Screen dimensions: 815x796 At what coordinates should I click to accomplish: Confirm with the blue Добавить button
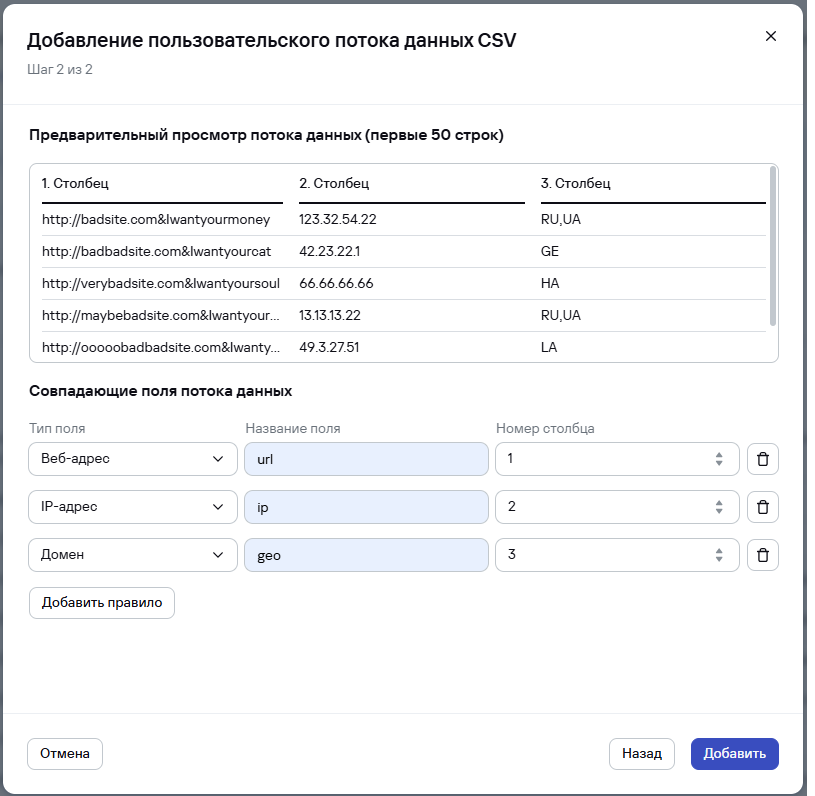coord(734,753)
